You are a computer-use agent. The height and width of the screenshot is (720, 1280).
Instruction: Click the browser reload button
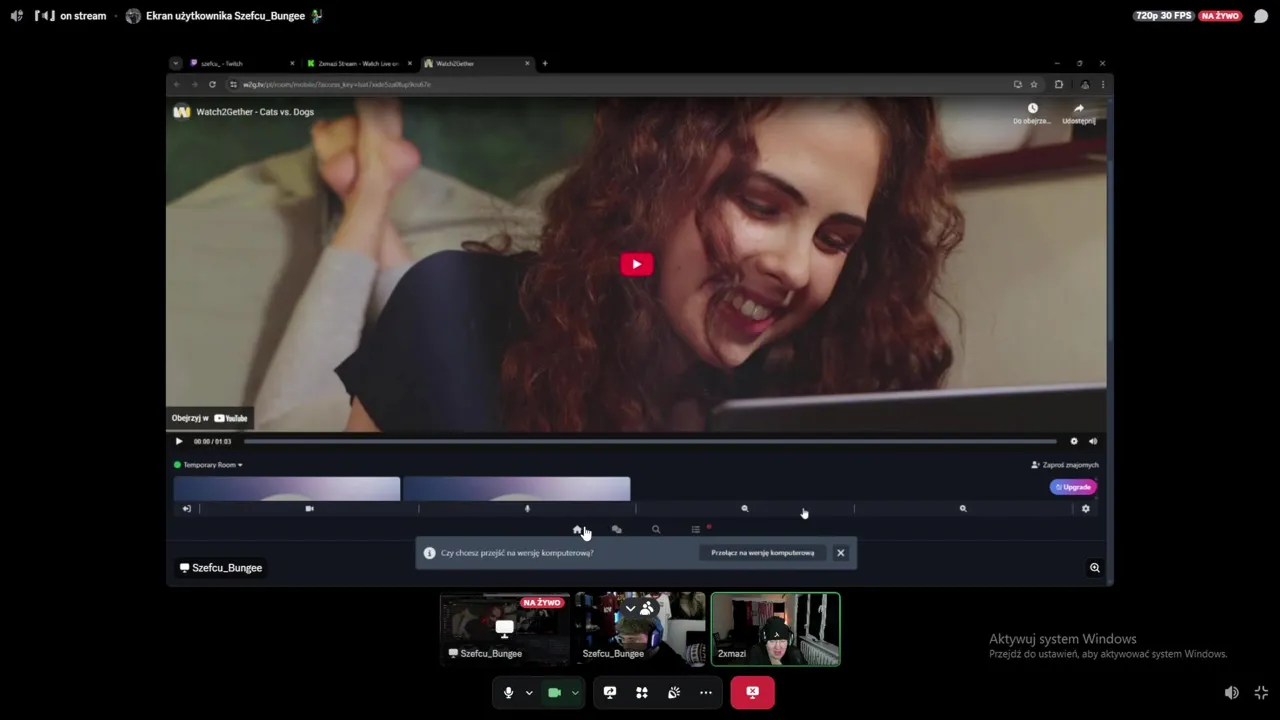[212, 85]
